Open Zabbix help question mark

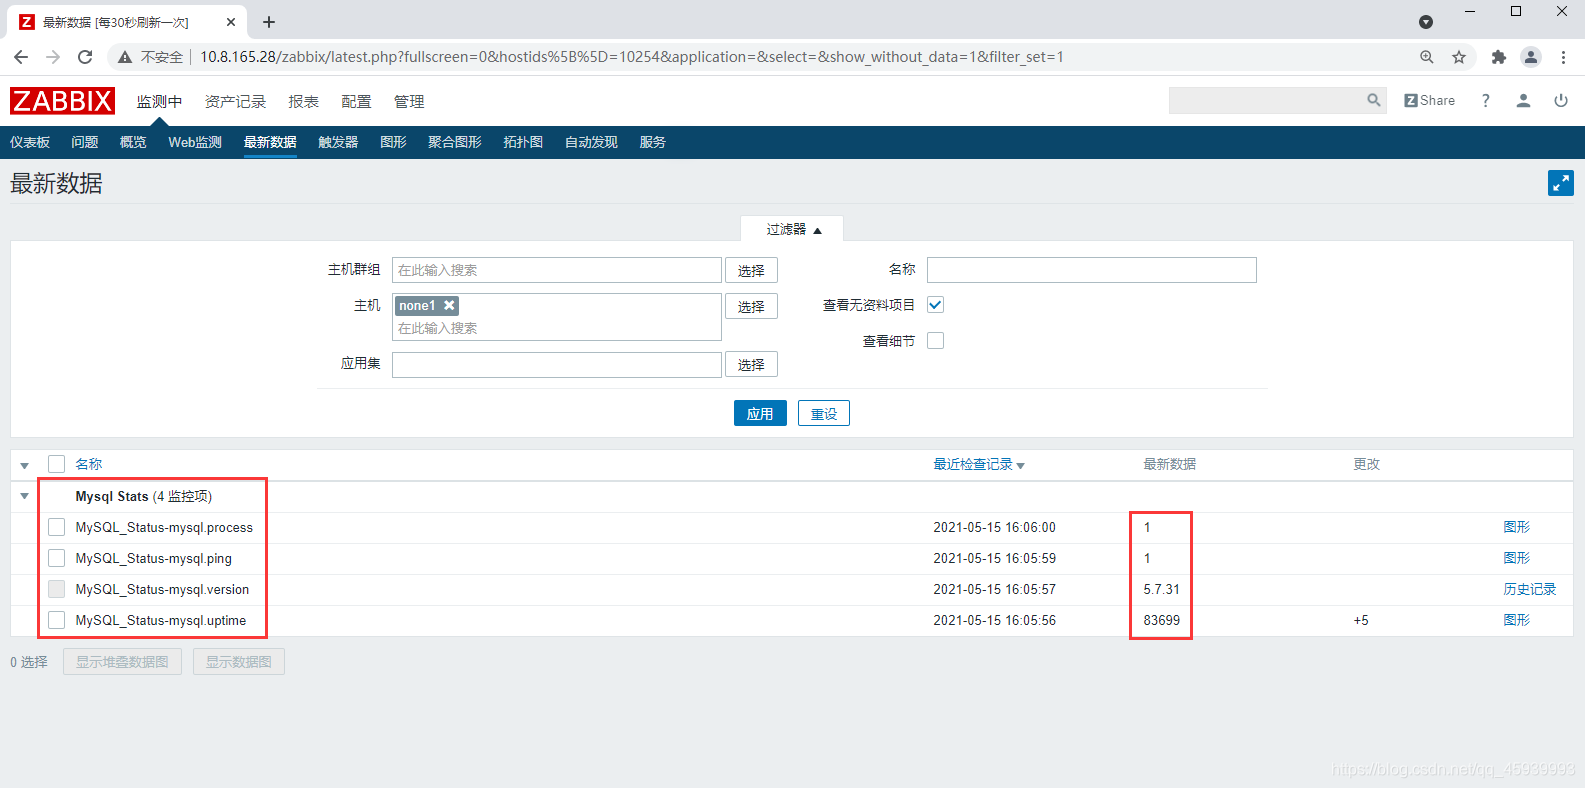[x=1486, y=100]
